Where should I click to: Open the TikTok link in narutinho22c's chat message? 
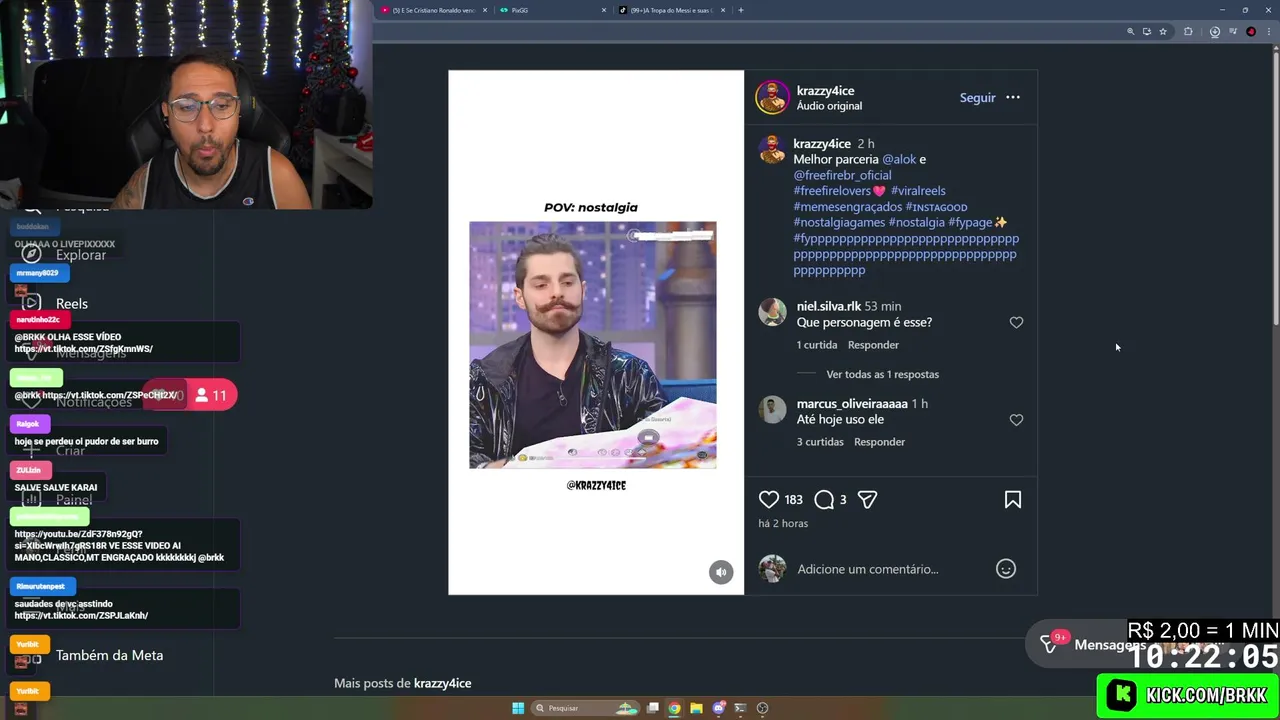tap(84, 349)
